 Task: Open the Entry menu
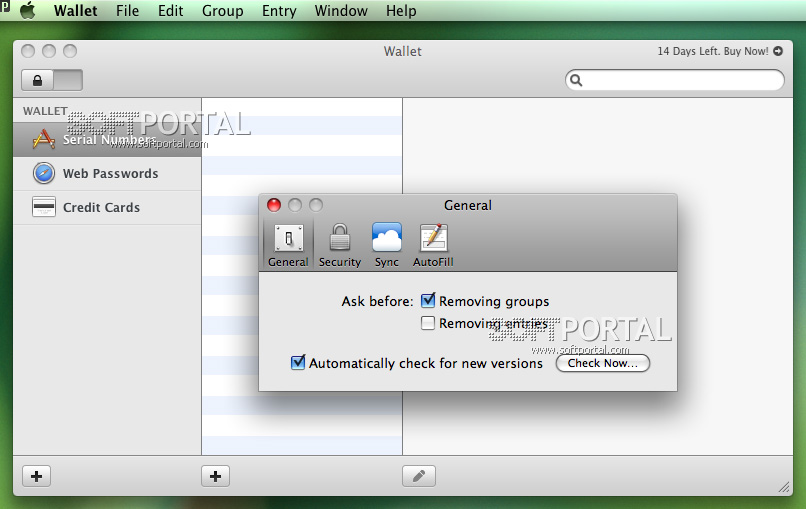click(279, 11)
